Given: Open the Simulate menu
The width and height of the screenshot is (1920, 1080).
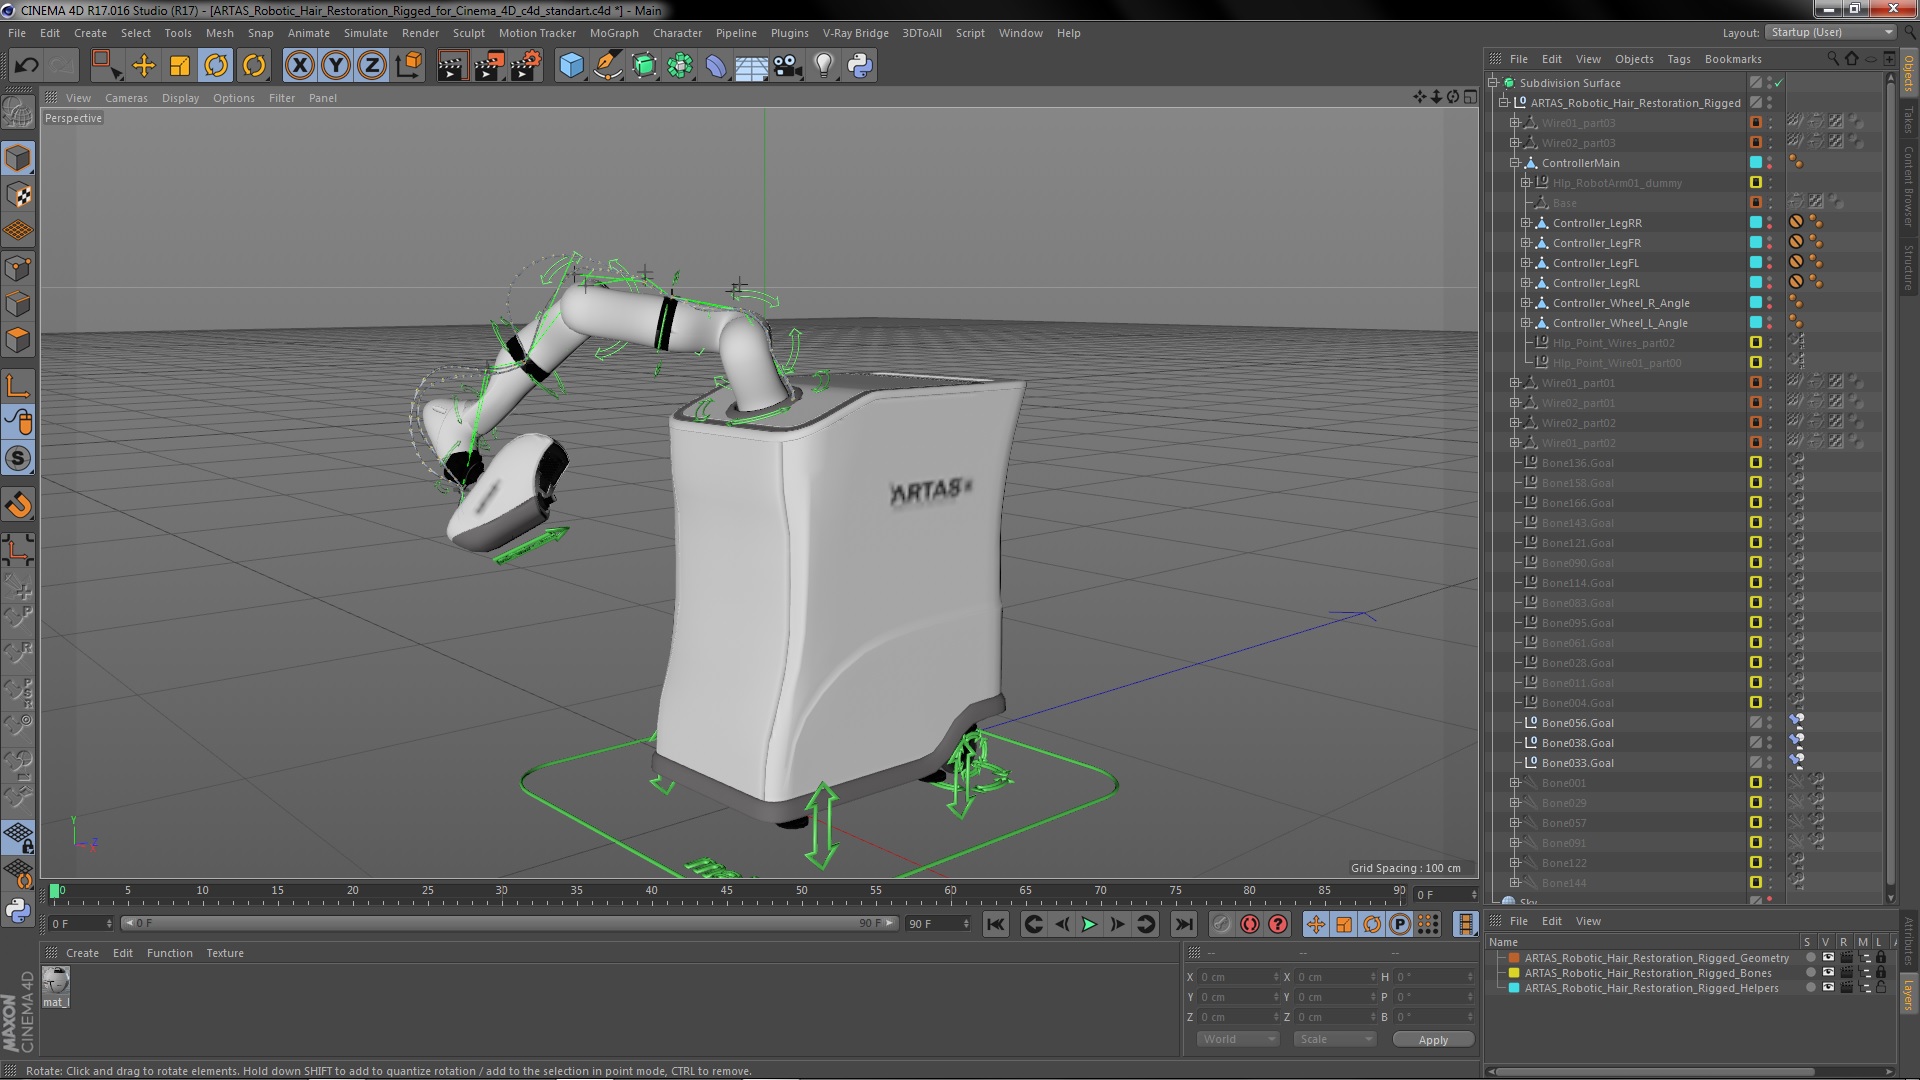Looking at the screenshot, I should [366, 33].
